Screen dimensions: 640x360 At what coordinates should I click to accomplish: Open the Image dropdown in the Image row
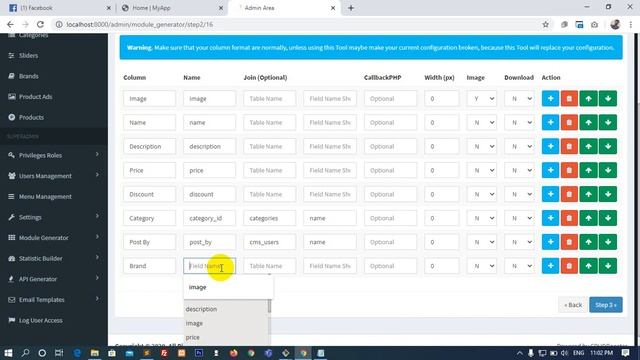click(x=482, y=98)
